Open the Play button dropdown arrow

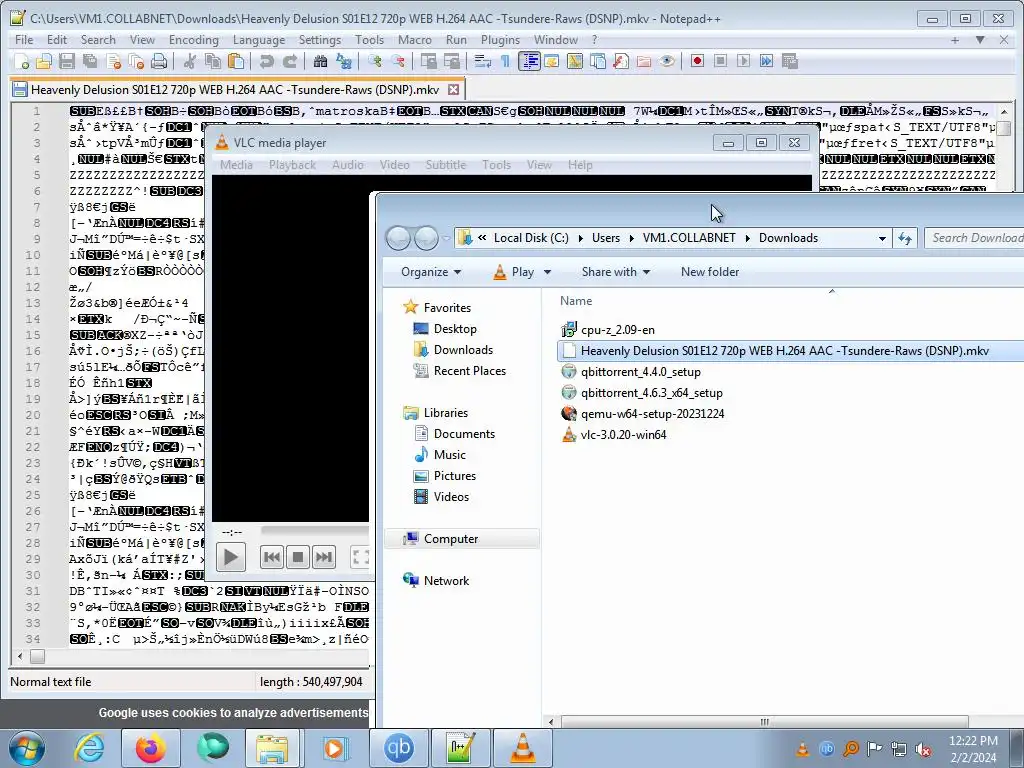[x=547, y=272]
